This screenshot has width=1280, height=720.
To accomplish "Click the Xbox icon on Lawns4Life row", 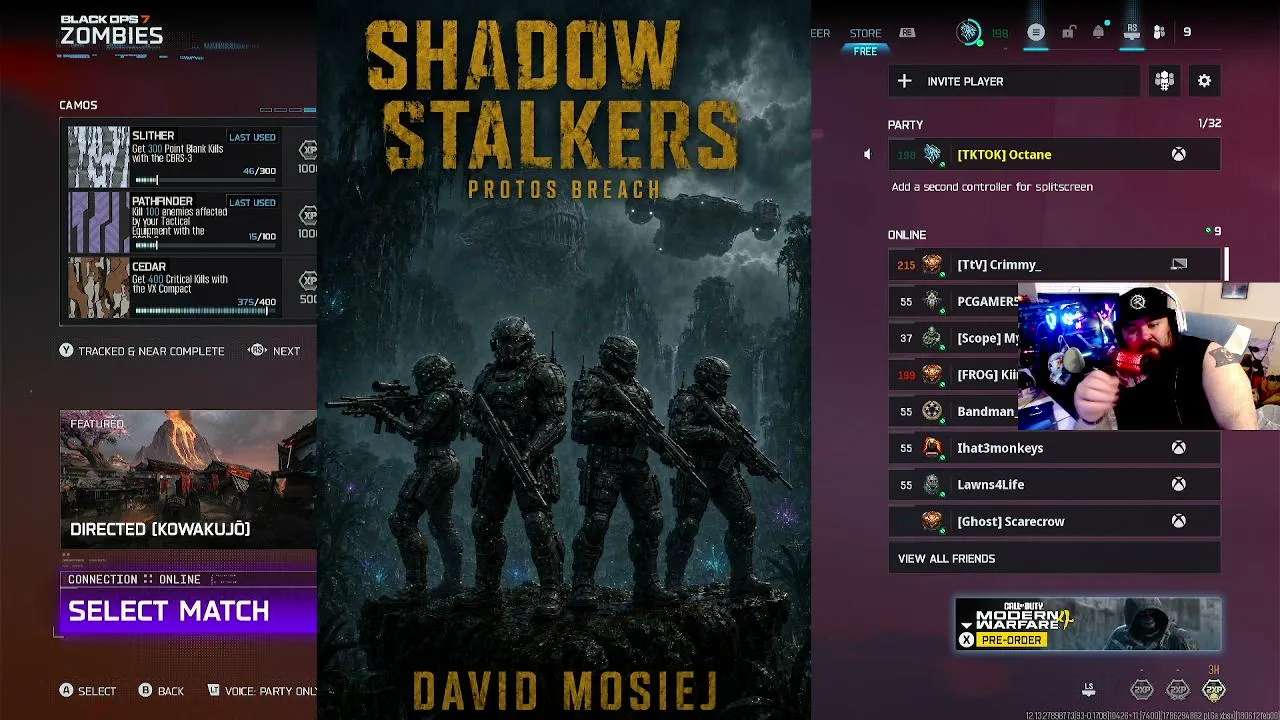I will tap(1179, 484).
